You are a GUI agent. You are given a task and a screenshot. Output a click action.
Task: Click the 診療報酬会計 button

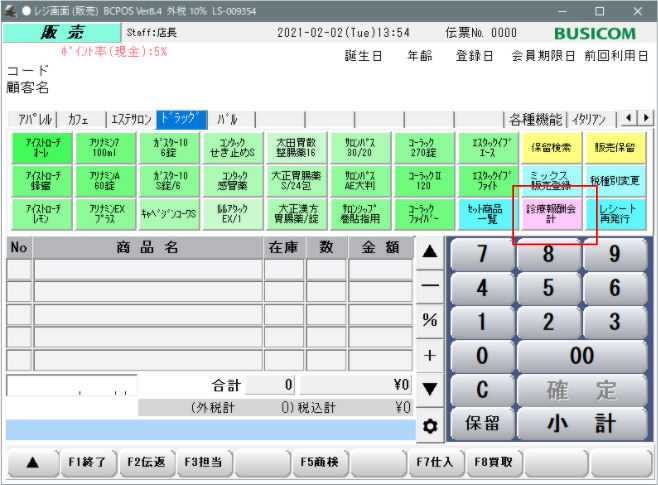click(551, 214)
